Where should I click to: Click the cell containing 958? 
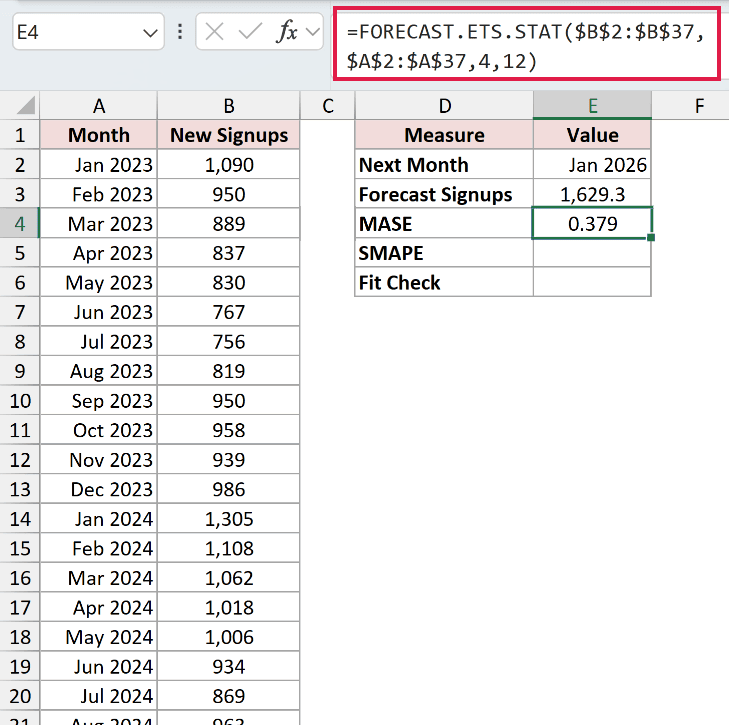click(x=229, y=430)
